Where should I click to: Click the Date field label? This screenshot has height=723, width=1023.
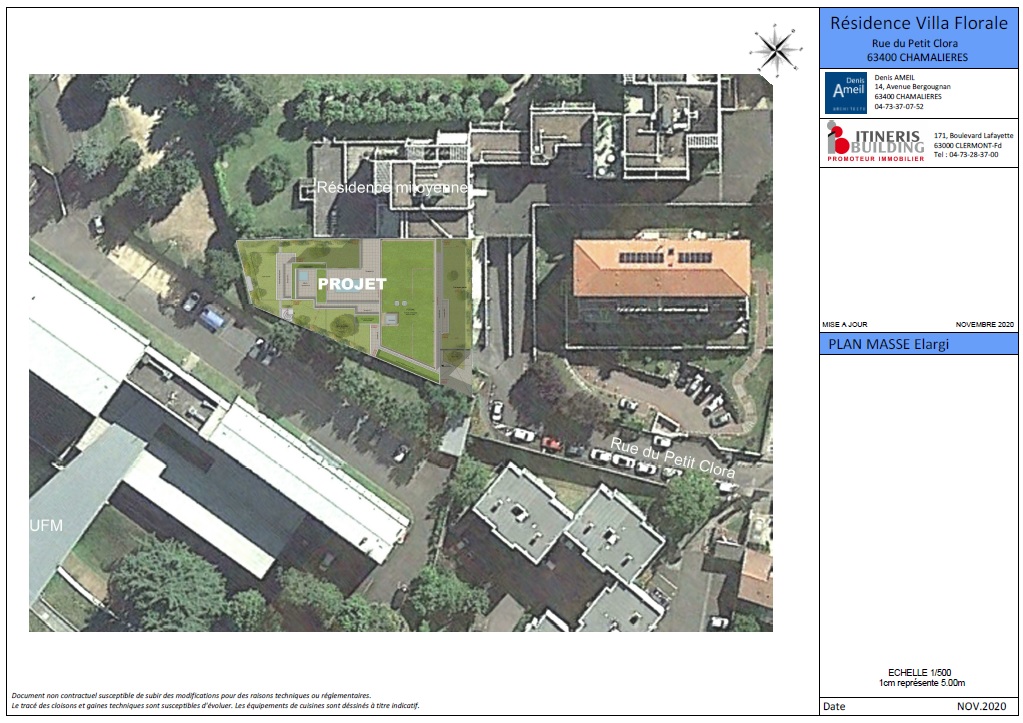834,706
